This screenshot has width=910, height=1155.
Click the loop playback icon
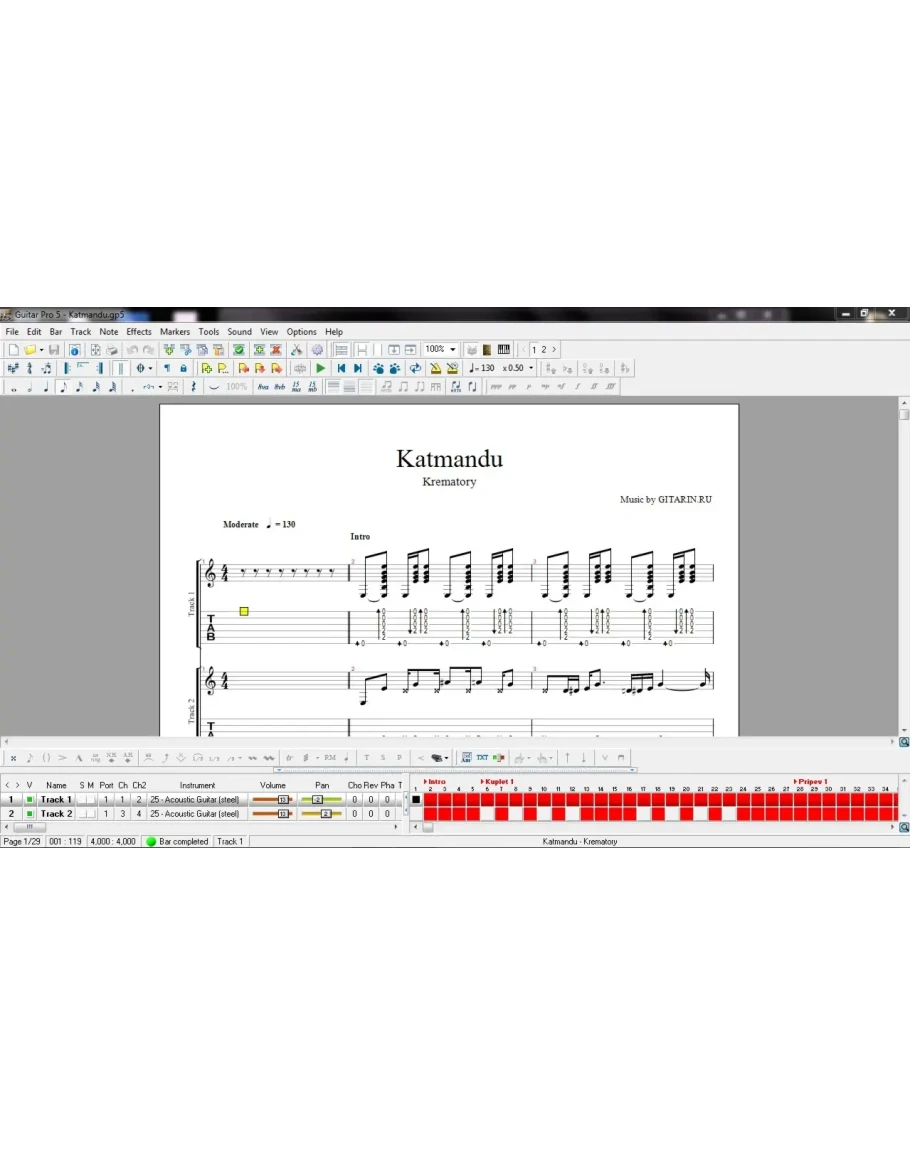(x=415, y=368)
